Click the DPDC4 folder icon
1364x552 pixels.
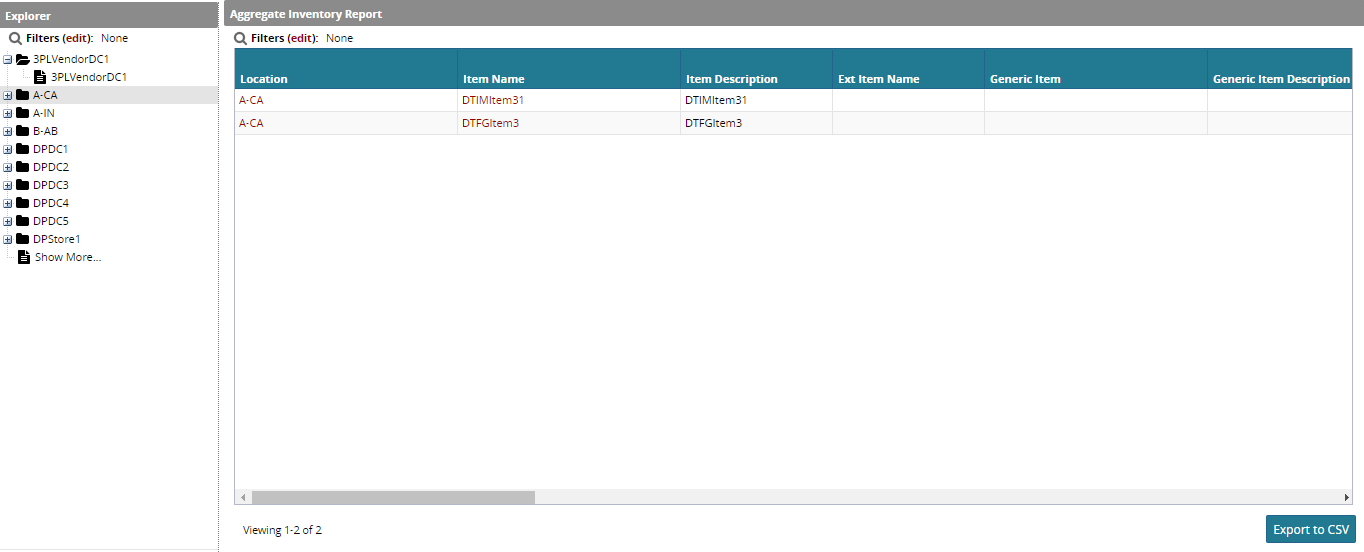pyautogui.click(x=23, y=203)
